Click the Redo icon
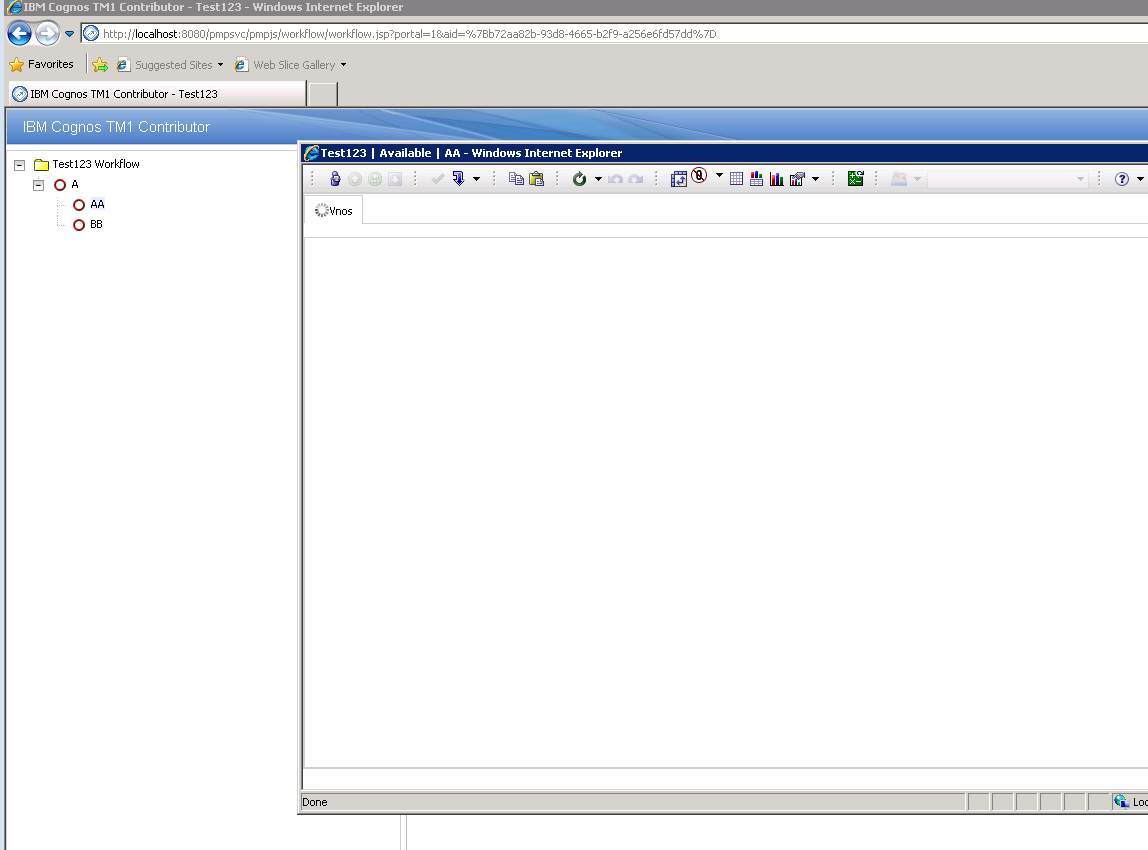The image size is (1148, 850). (x=636, y=179)
